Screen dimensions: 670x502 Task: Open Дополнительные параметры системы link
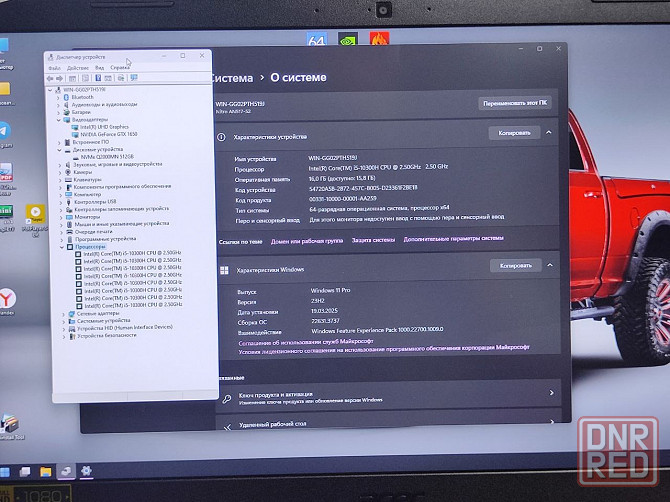point(453,238)
